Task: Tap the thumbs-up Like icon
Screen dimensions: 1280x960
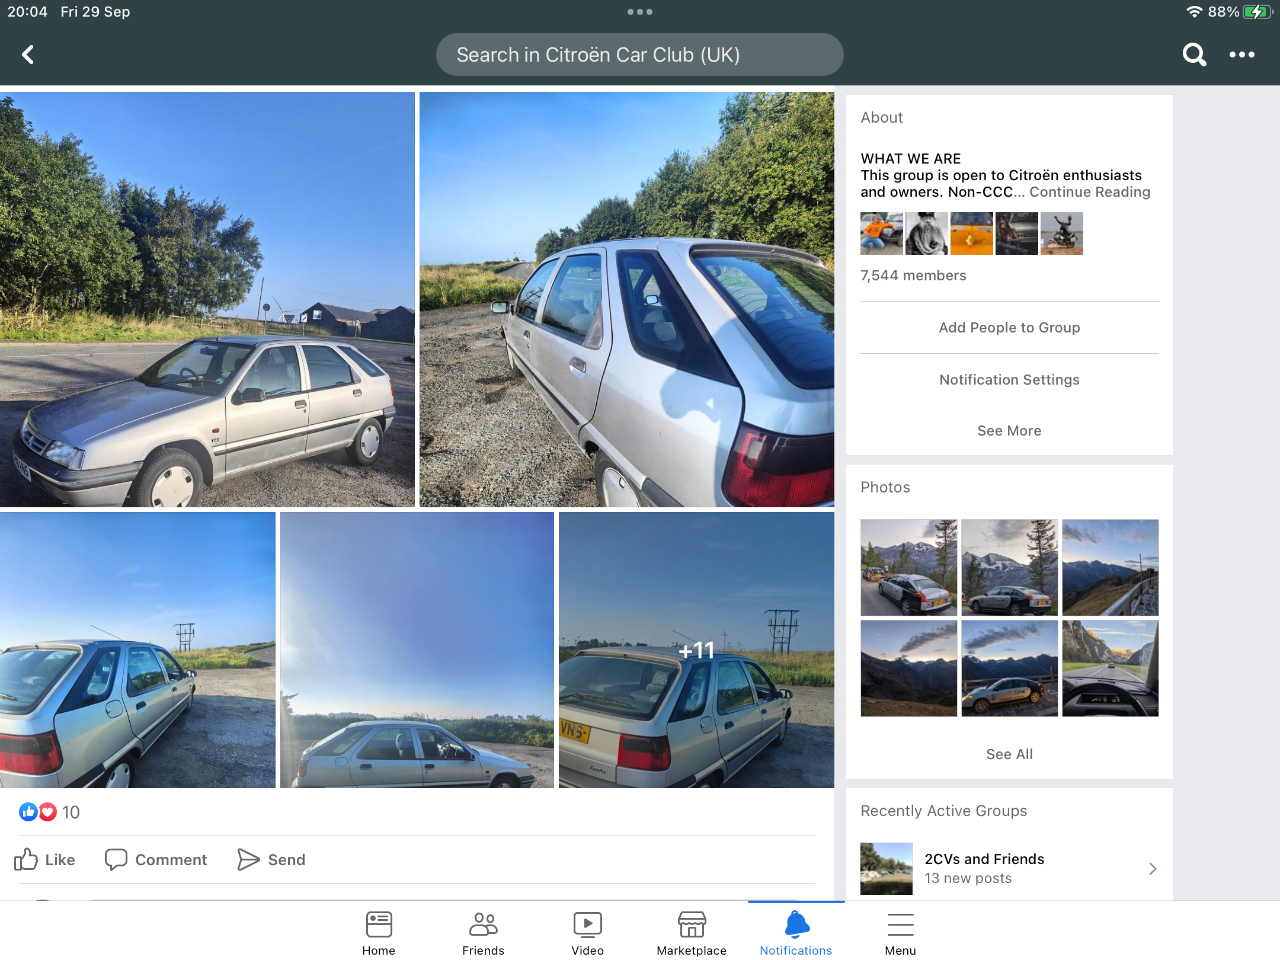Action: [x=26, y=859]
